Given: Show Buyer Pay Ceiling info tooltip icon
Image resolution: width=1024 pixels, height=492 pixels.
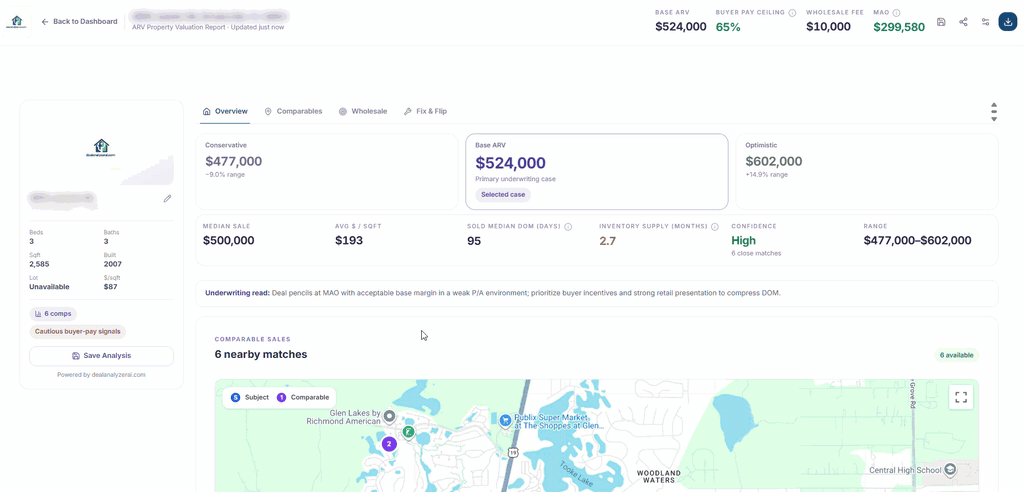Looking at the screenshot, I should [x=792, y=12].
